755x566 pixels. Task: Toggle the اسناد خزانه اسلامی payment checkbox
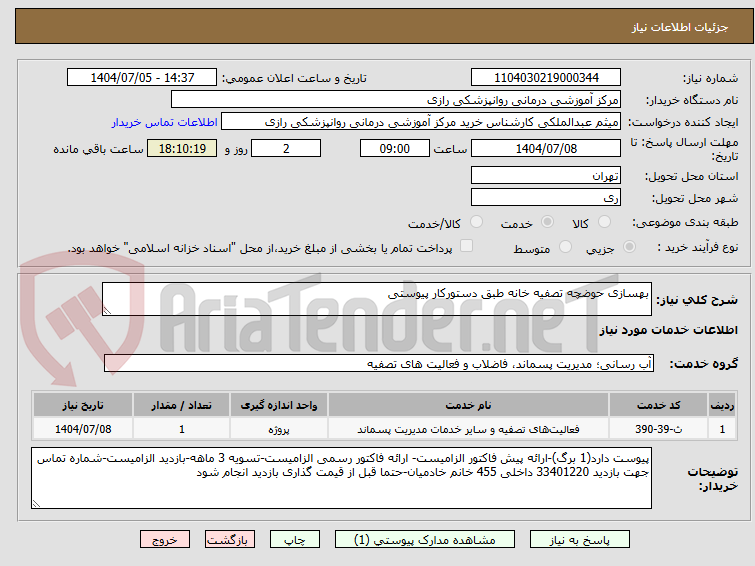pos(466,246)
